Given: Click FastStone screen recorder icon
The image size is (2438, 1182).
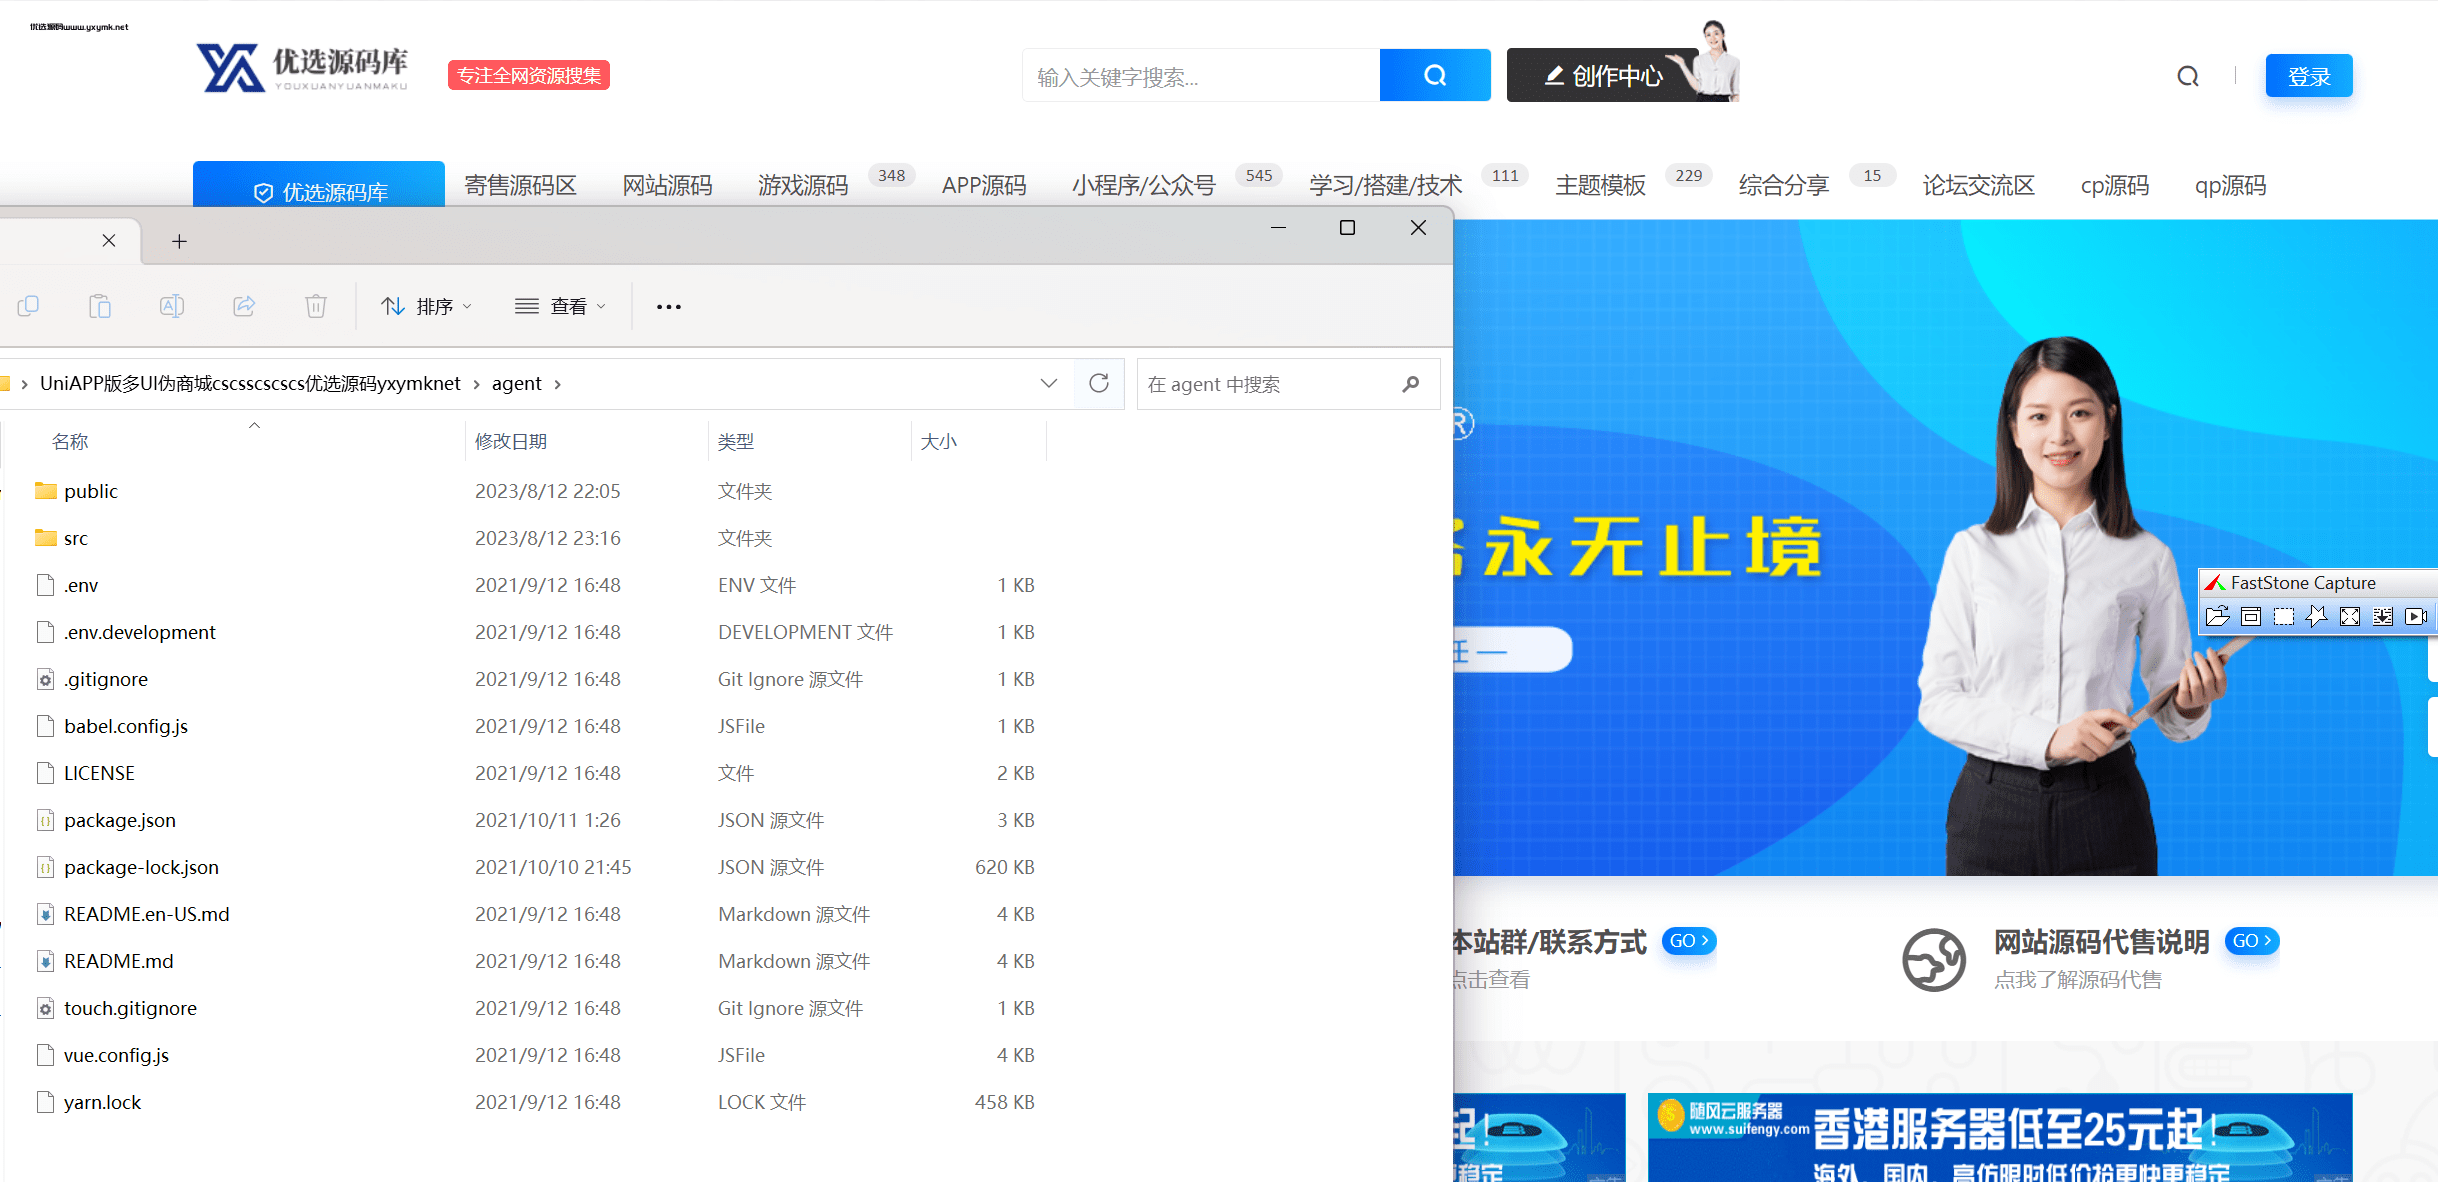Looking at the screenshot, I should [x=2416, y=616].
